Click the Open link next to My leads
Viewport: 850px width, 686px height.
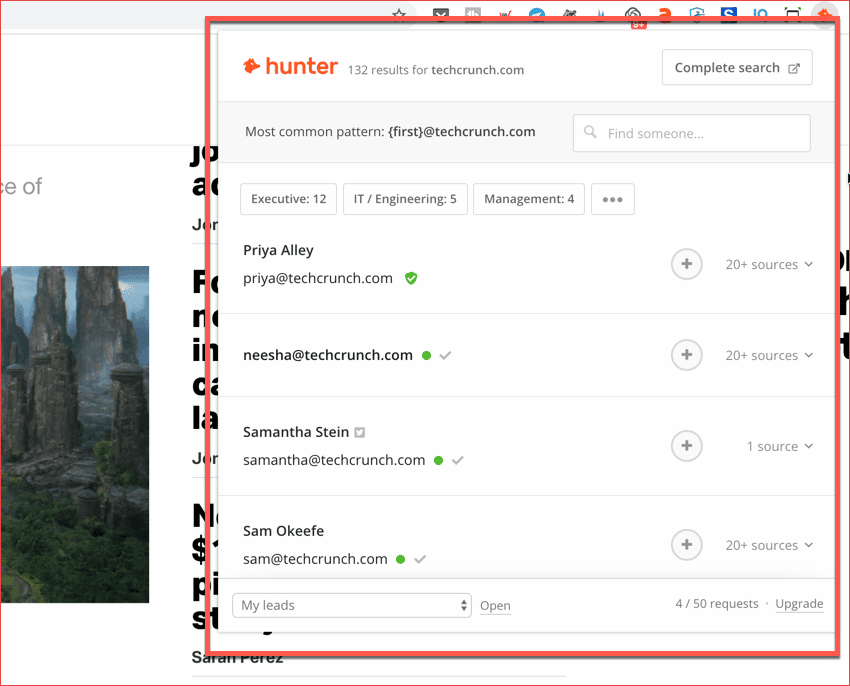(495, 605)
